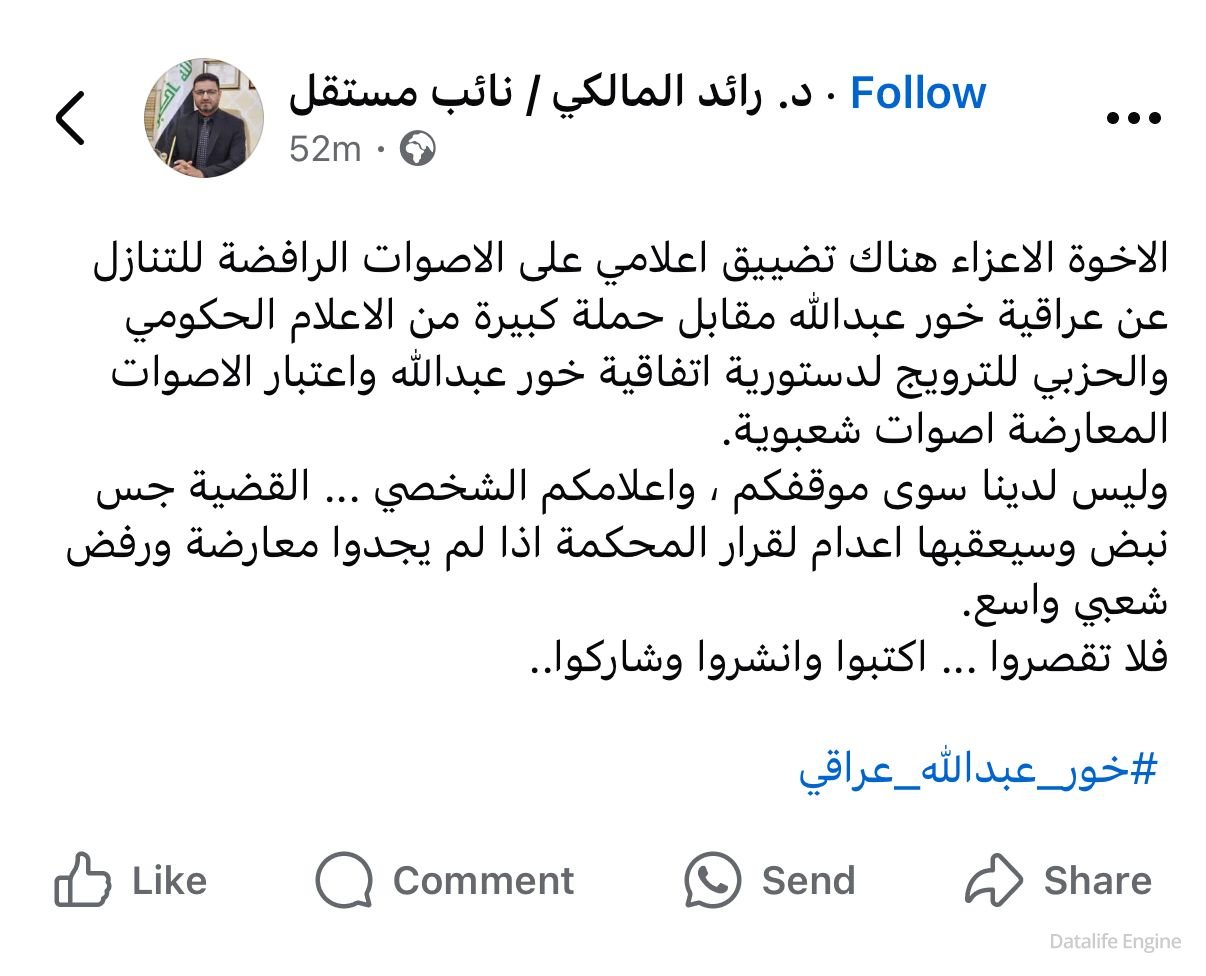Tap the Share arrow icon
The width and height of the screenshot is (1206, 976).
coord(994,880)
